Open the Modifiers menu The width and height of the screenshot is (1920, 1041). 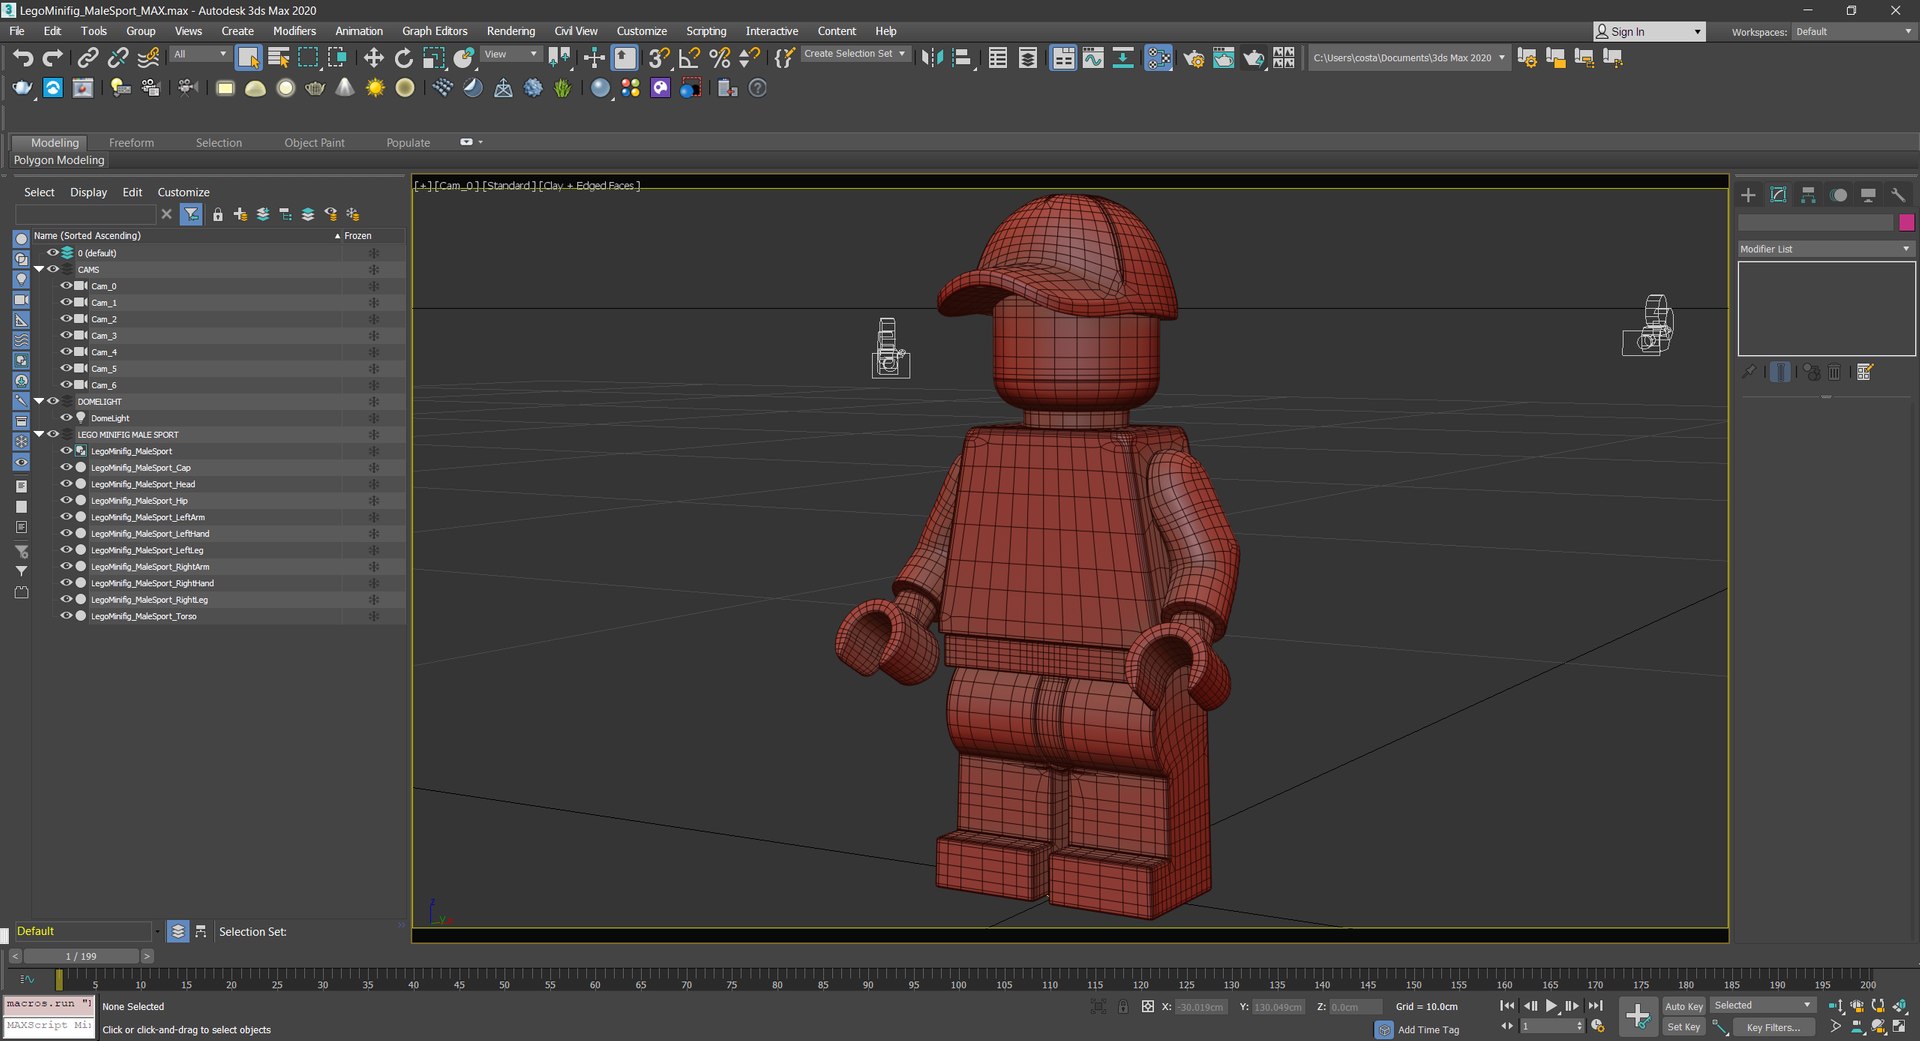[x=294, y=31]
